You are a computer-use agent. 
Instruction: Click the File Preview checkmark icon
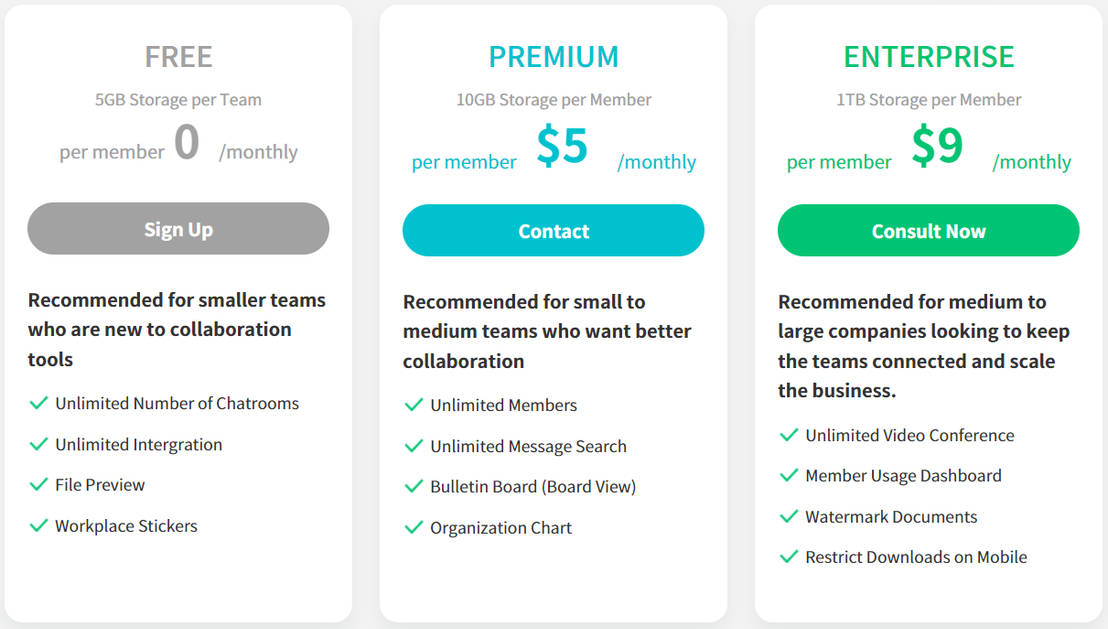click(x=39, y=485)
